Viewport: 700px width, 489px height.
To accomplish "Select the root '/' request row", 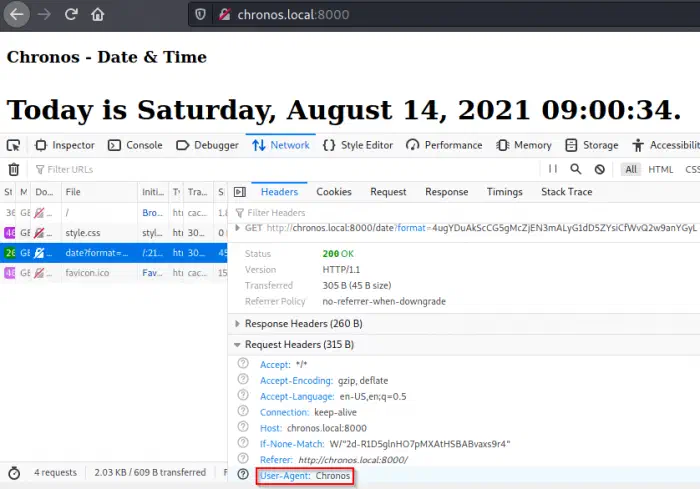I will (114, 213).
